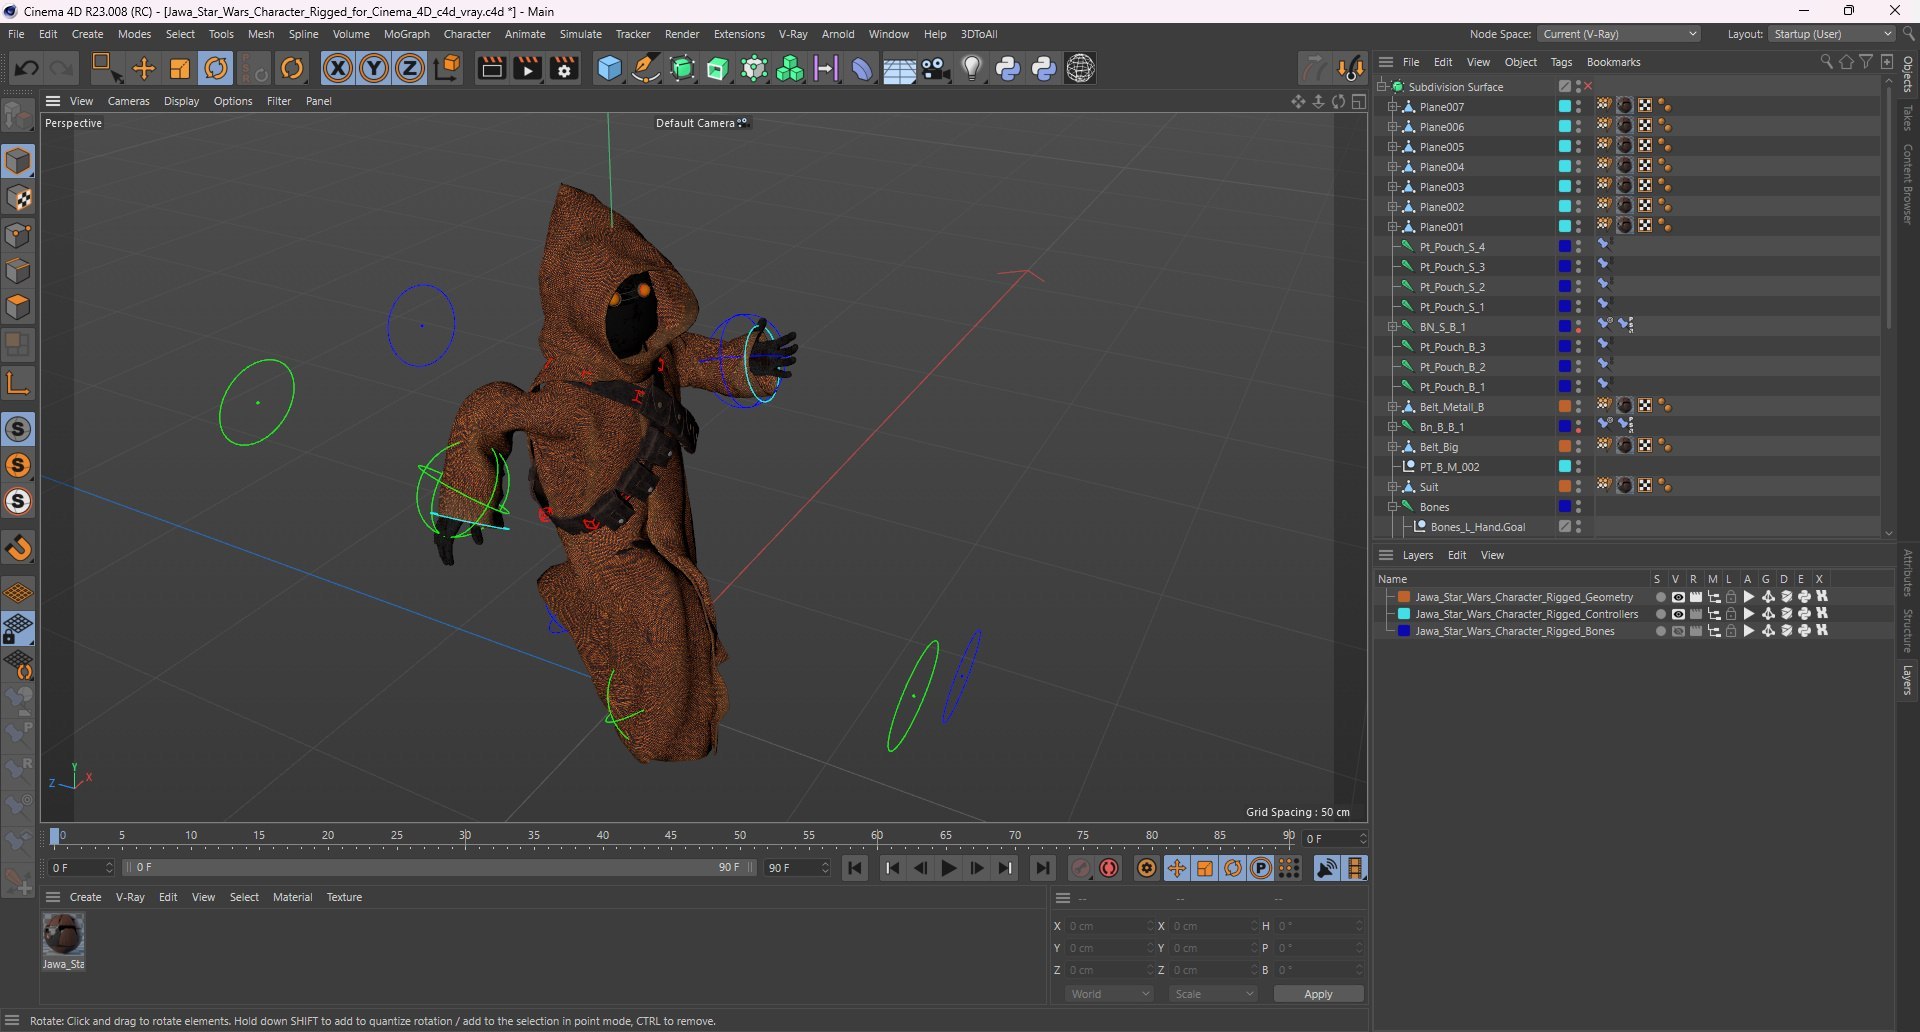The image size is (1920, 1032).
Task: Toggle view eye for Geometry layer
Action: click(x=1678, y=597)
